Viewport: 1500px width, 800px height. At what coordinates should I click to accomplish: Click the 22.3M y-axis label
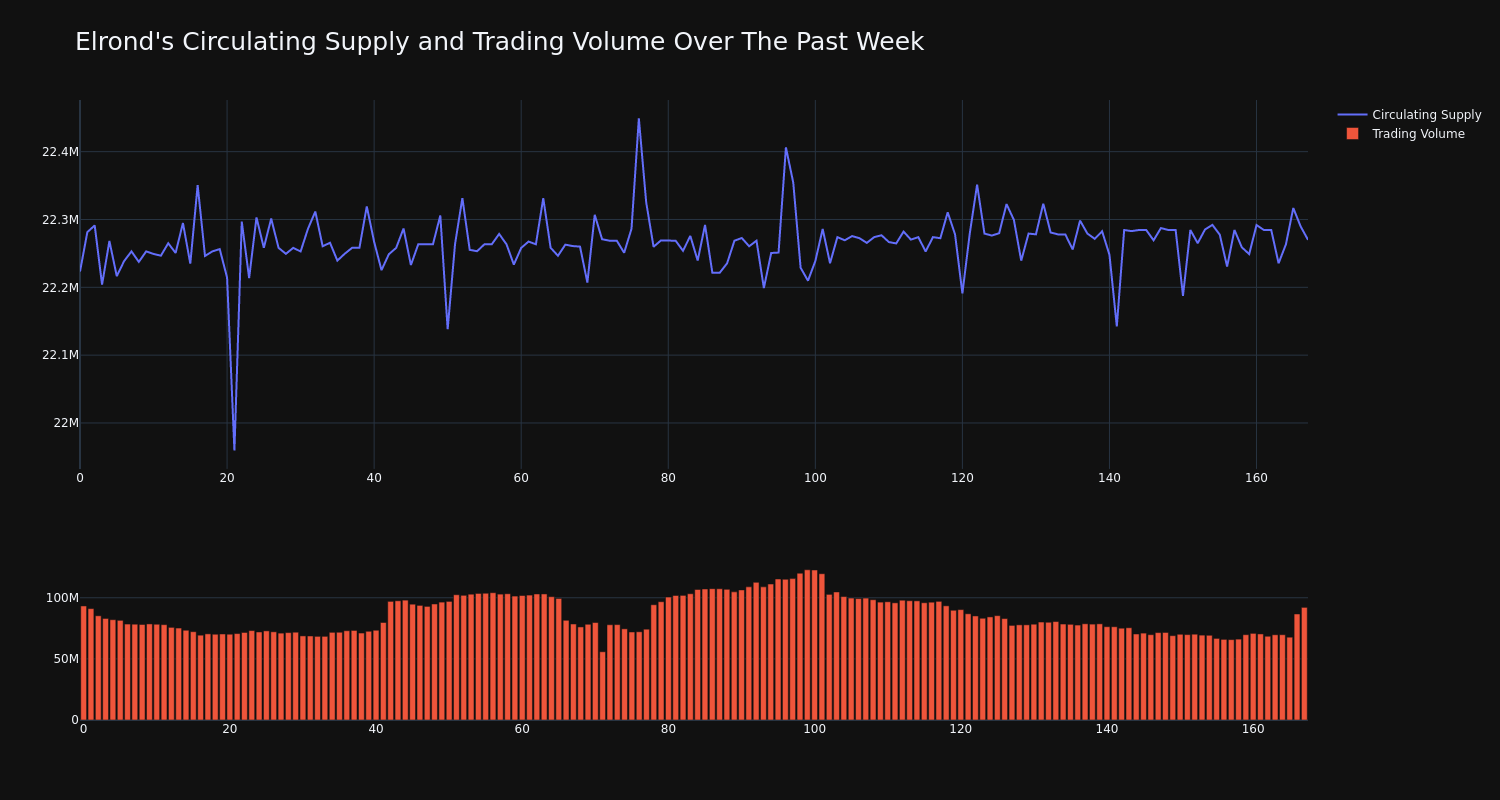(60, 220)
